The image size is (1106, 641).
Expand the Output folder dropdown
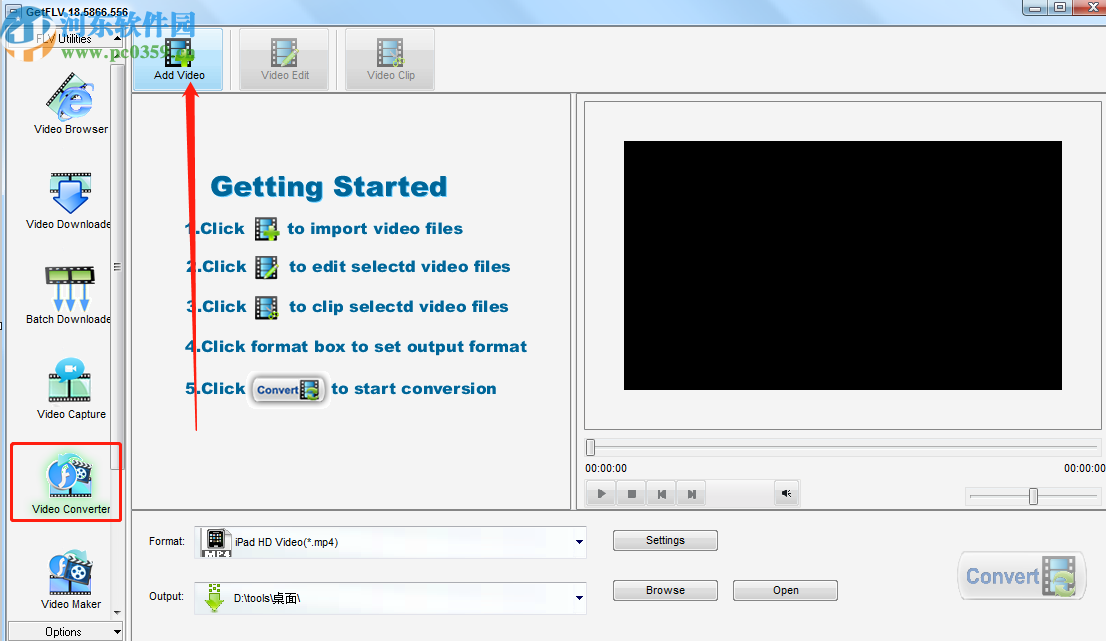click(x=579, y=598)
